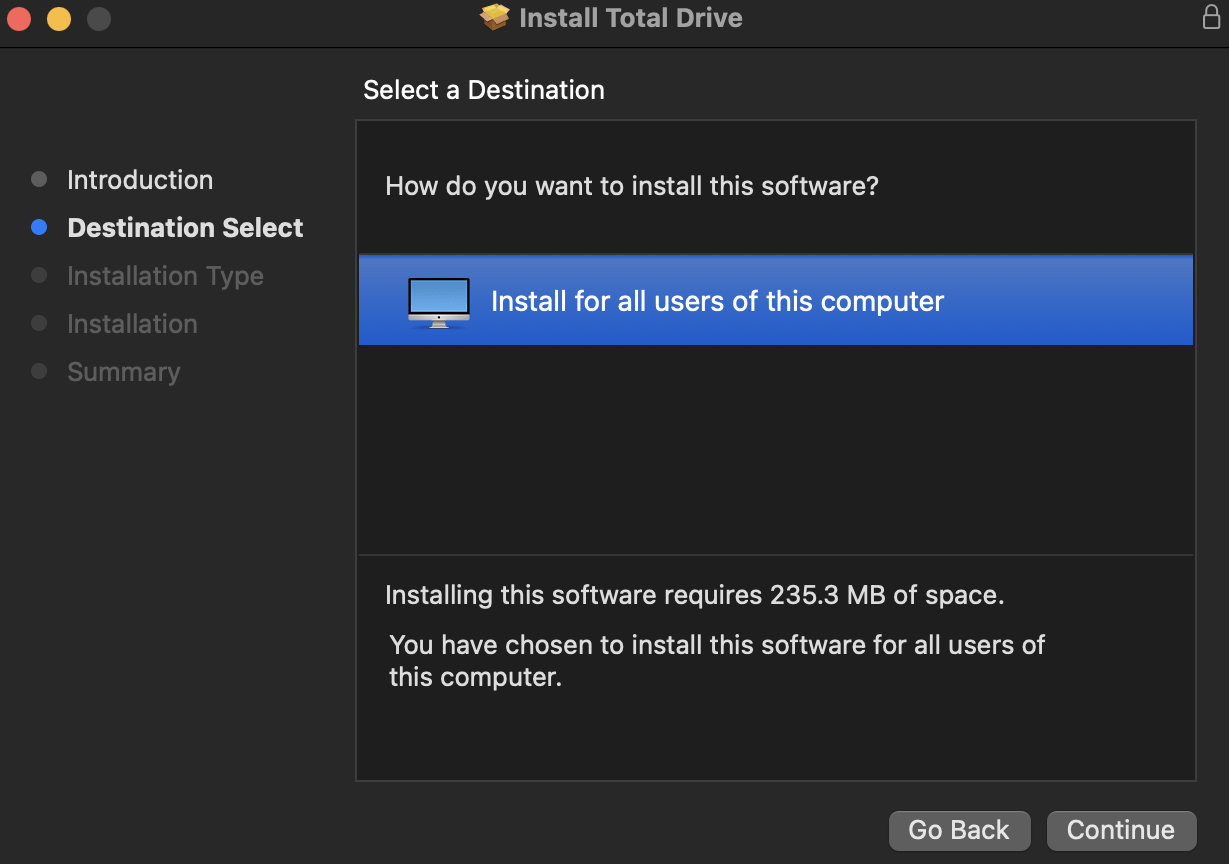This screenshot has width=1229, height=864.
Task: Click the Destination Select step in the sidebar
Action: pos(184,227)
